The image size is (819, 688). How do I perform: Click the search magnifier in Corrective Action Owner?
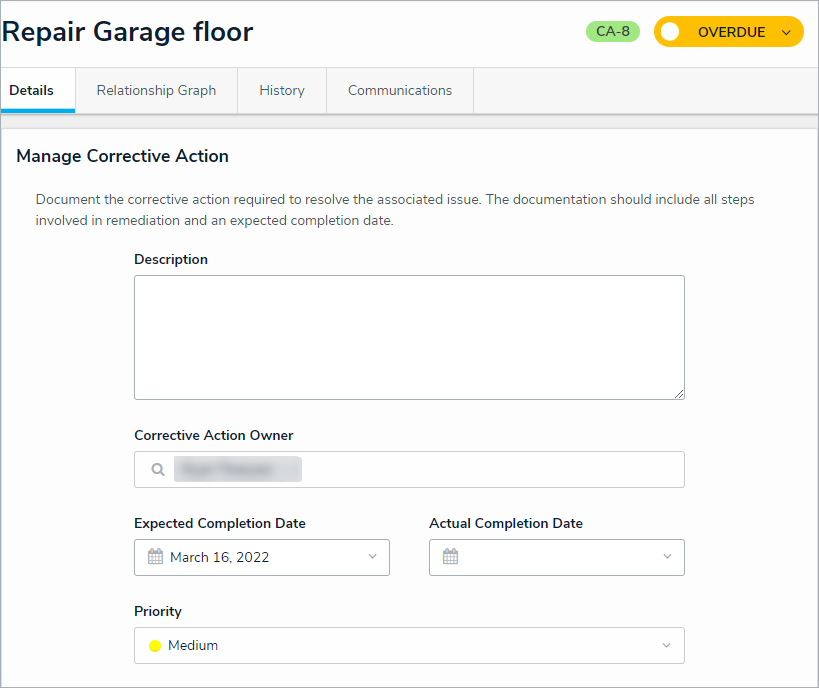click(x=158, y=469)
